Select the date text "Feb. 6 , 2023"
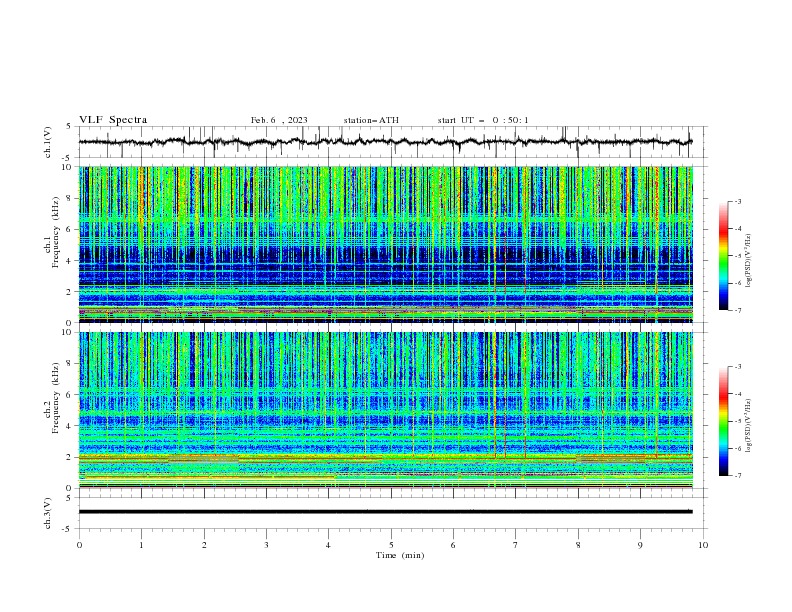This screenshot has width=792, height=612. tap(279, 120)
